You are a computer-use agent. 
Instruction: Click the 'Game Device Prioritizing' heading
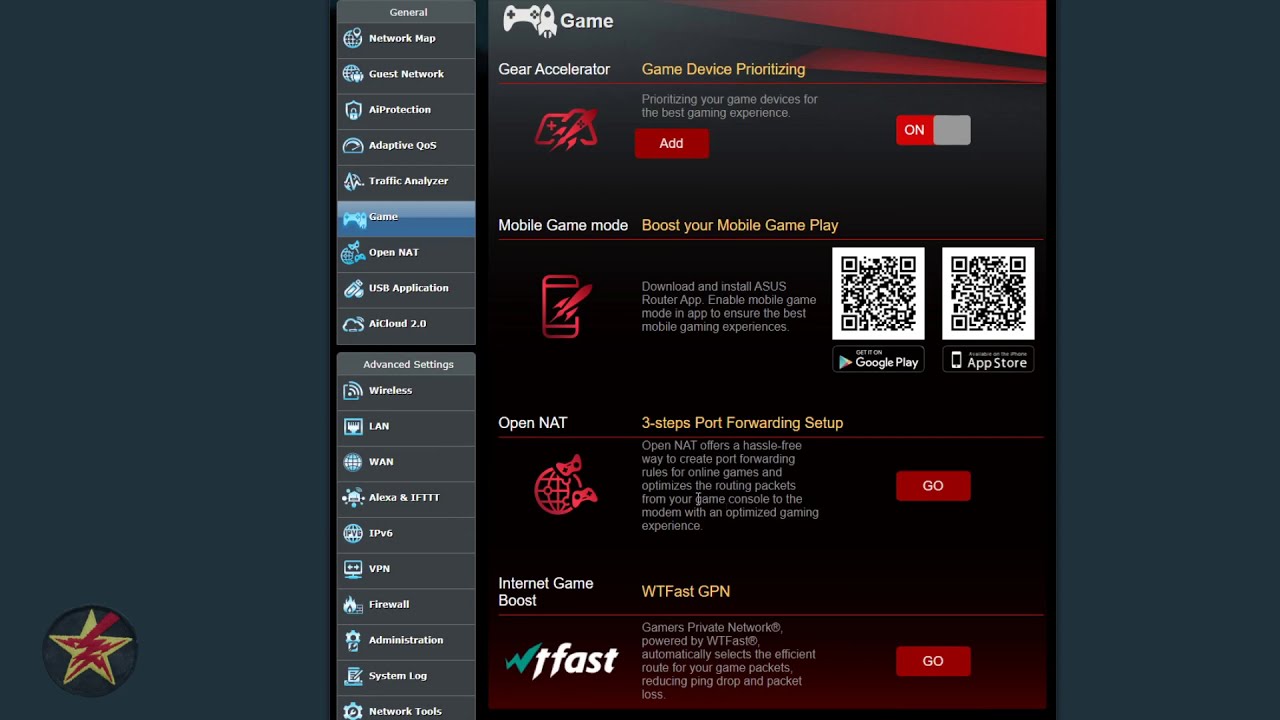[x=723, y=69]
